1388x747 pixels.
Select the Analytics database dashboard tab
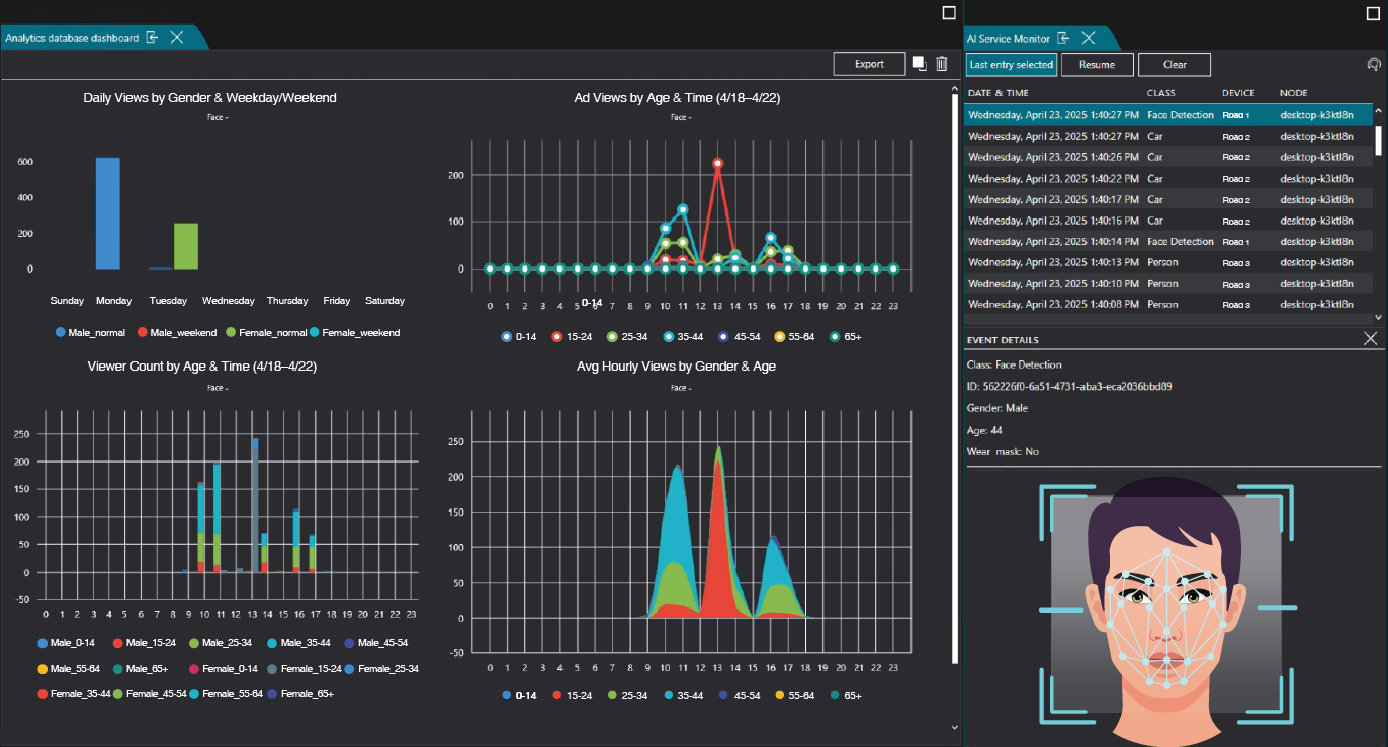[72, 38]
